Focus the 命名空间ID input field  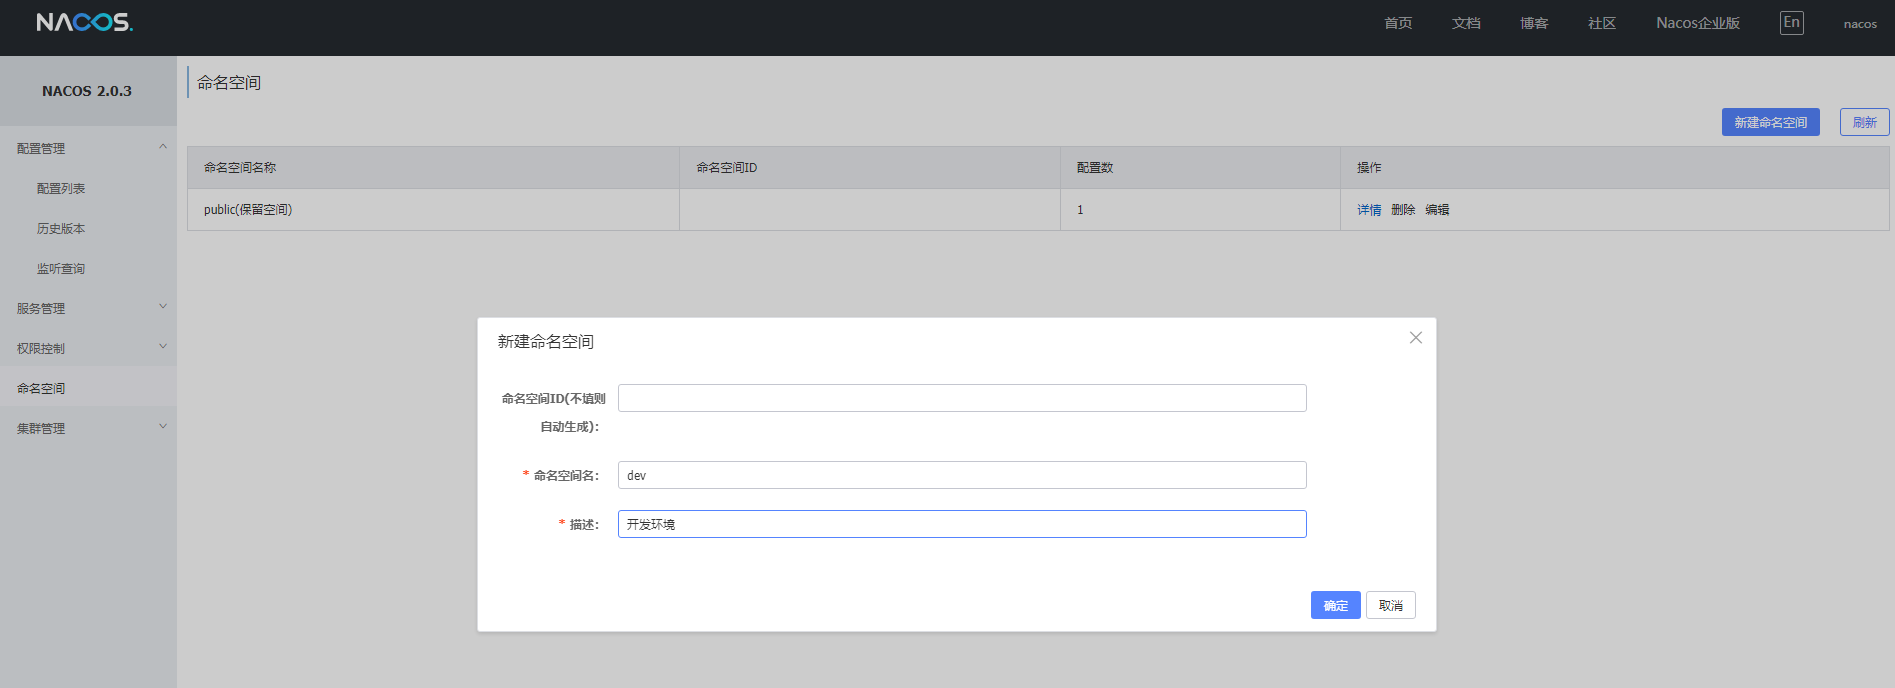pos(962,398)
